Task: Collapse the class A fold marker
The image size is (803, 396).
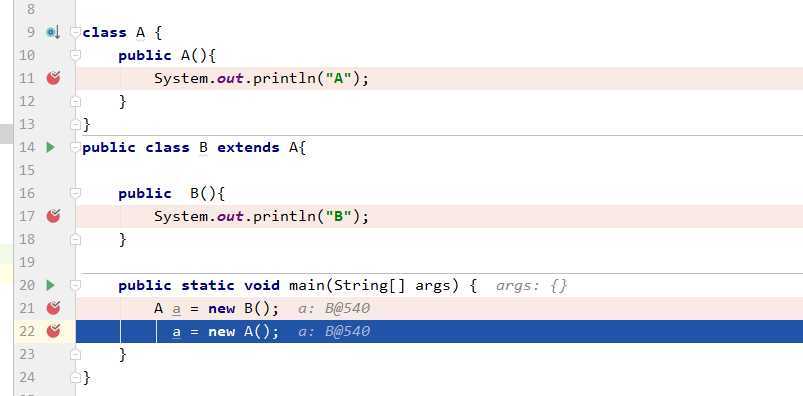Action: point(75,32)
